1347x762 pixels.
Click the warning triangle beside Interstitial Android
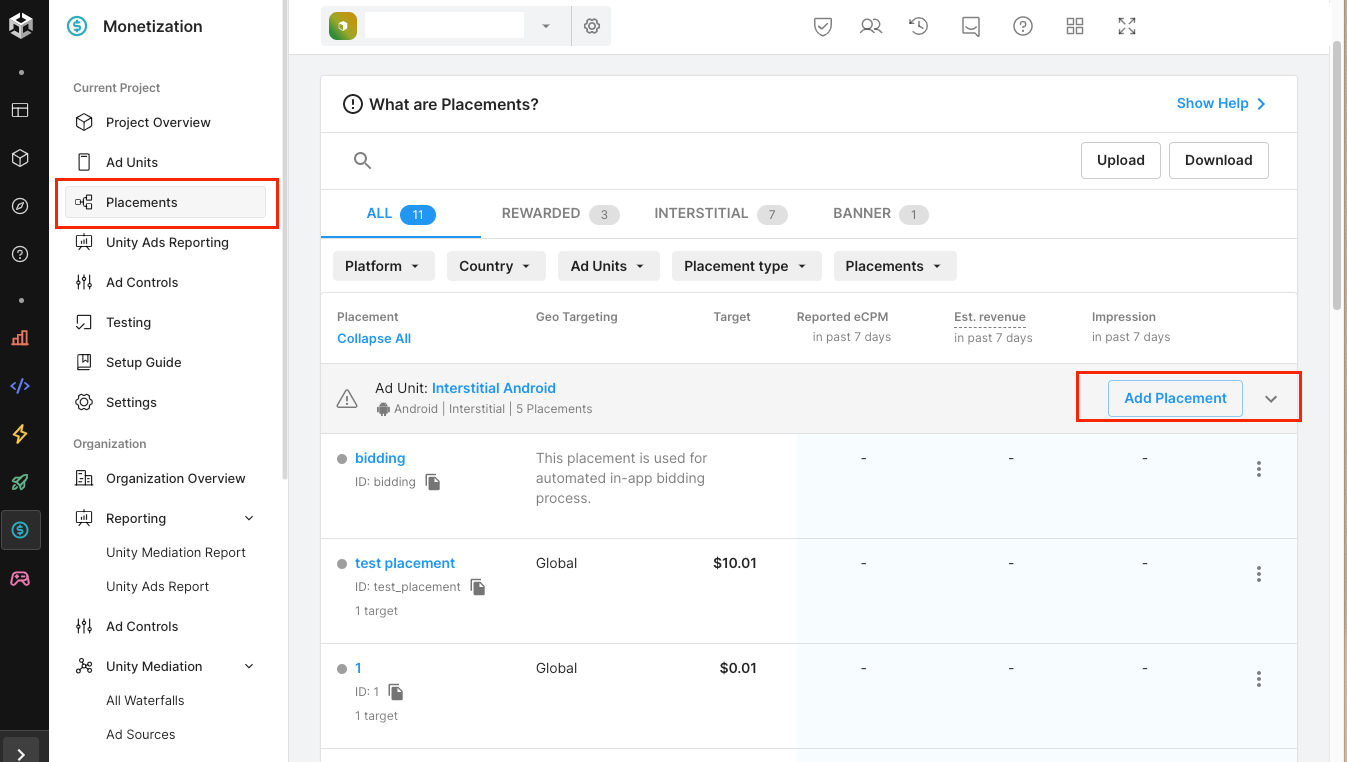pyautogui.click(x=347, y=398)
